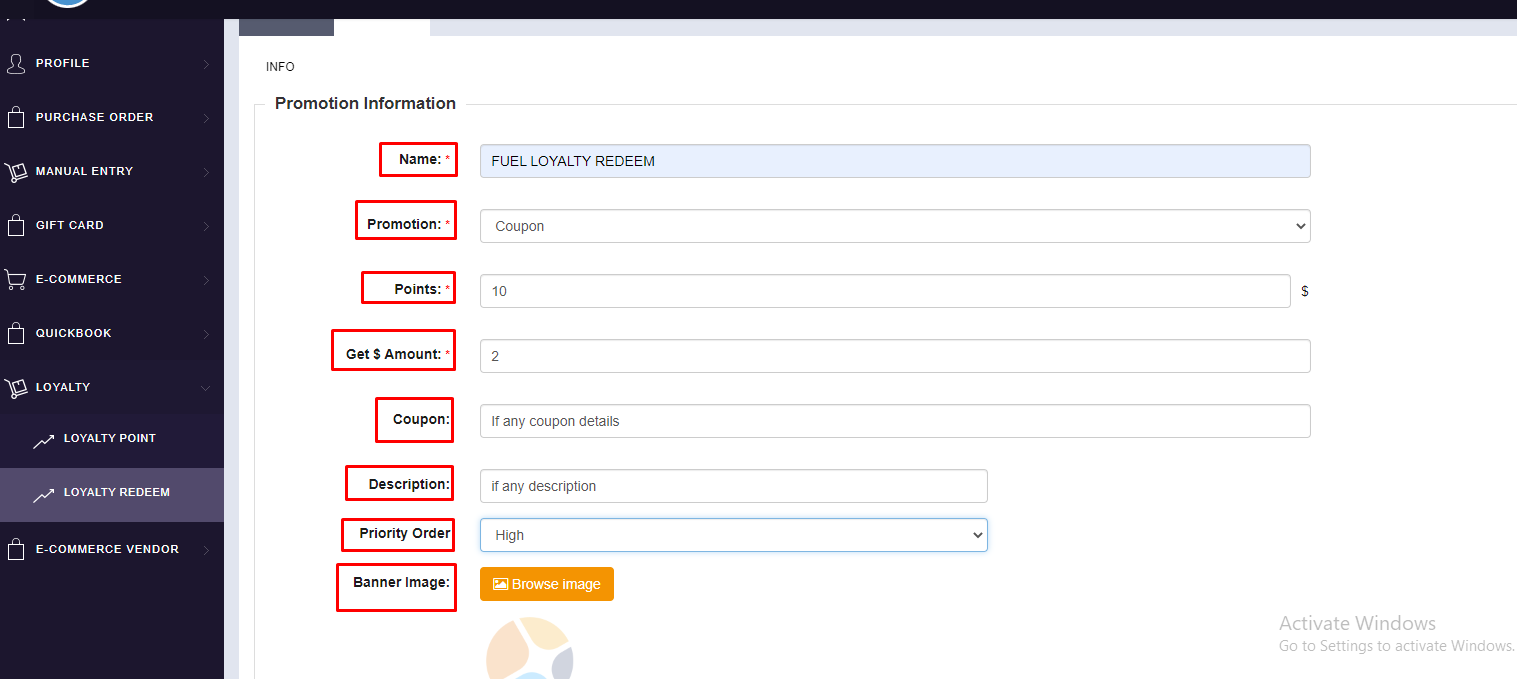Click the Browse image button

click(x=546, y=584)
